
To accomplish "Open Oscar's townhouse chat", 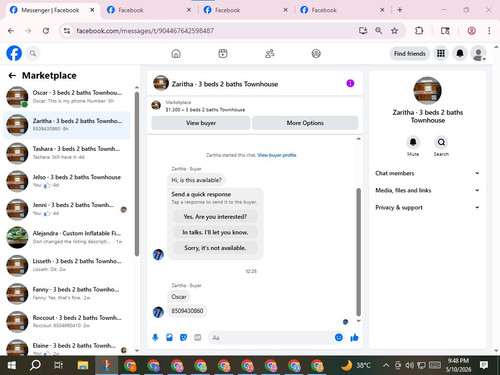I will click(67, 97).
